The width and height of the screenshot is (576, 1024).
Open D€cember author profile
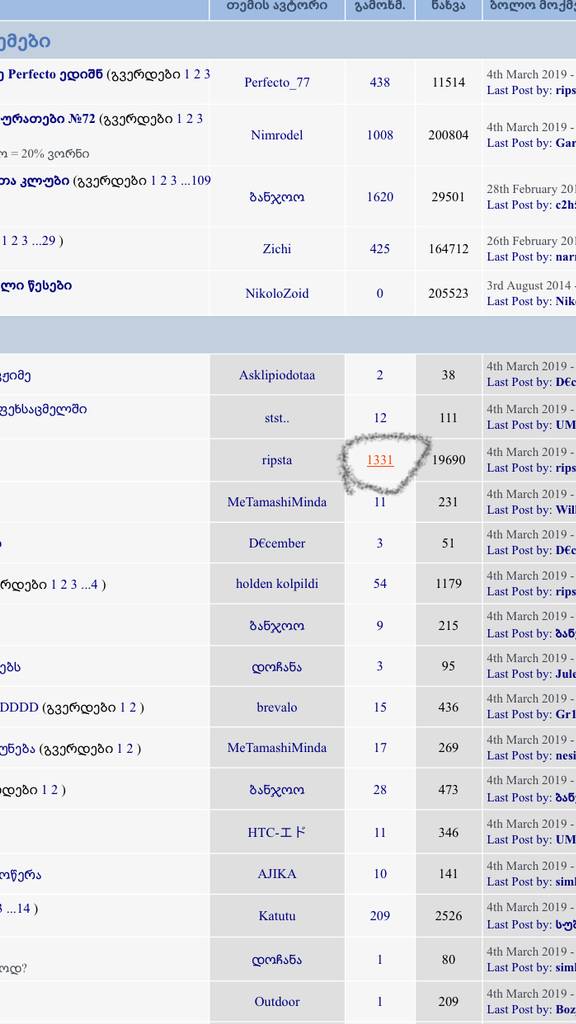pyautogui.click(x=277, y=543)
